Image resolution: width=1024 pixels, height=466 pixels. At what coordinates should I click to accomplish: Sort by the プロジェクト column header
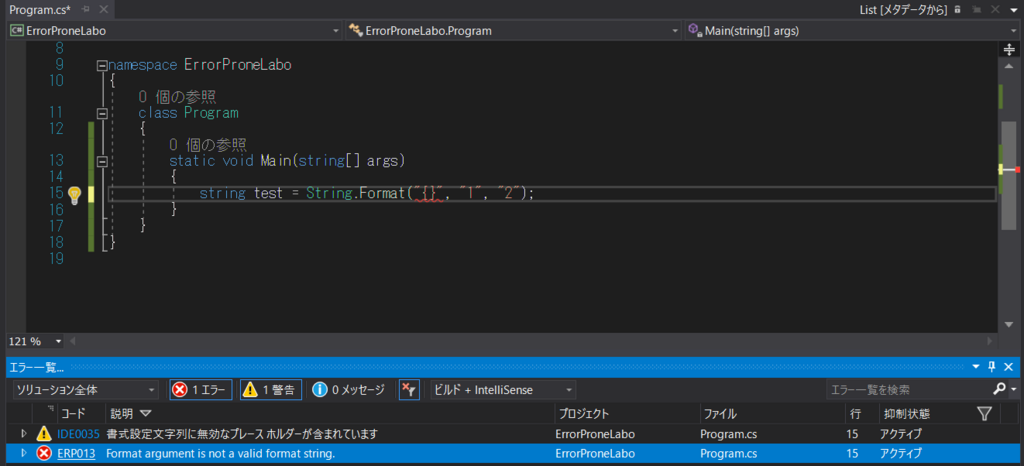coord(627,414)
